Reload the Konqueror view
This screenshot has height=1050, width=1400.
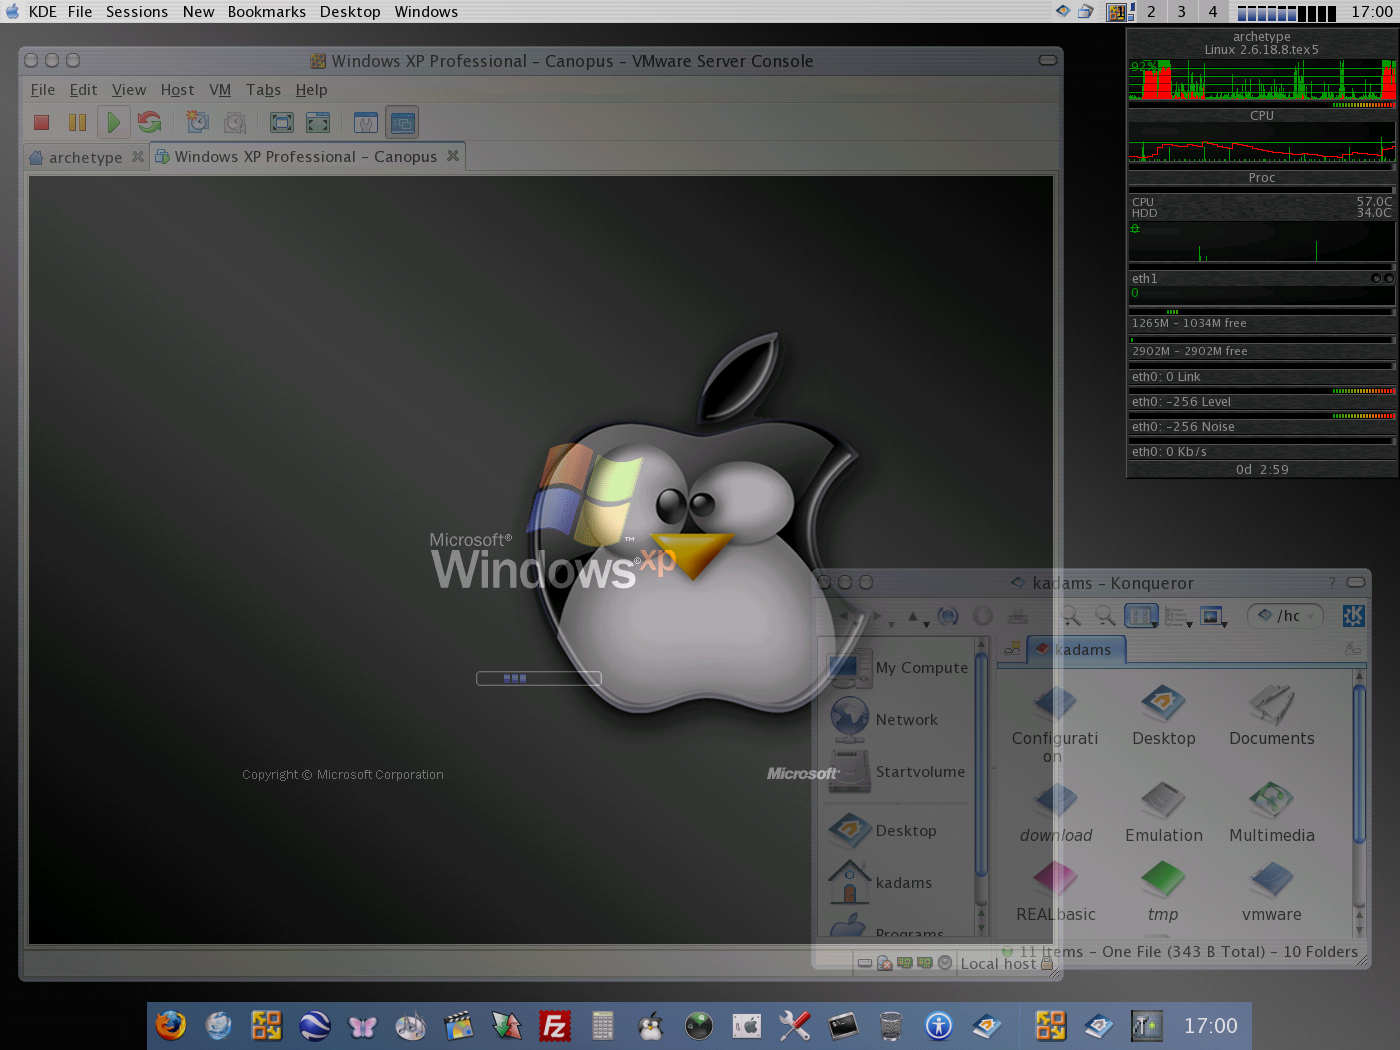[x=947, y=616]
